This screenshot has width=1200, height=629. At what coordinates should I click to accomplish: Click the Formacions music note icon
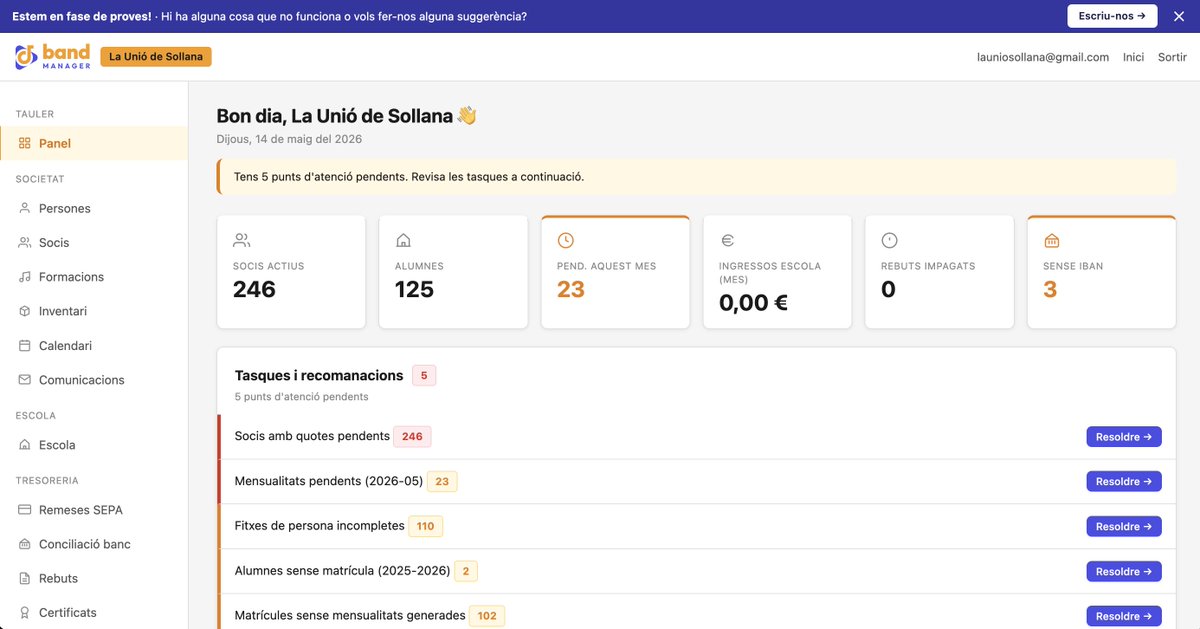[25, 277]
